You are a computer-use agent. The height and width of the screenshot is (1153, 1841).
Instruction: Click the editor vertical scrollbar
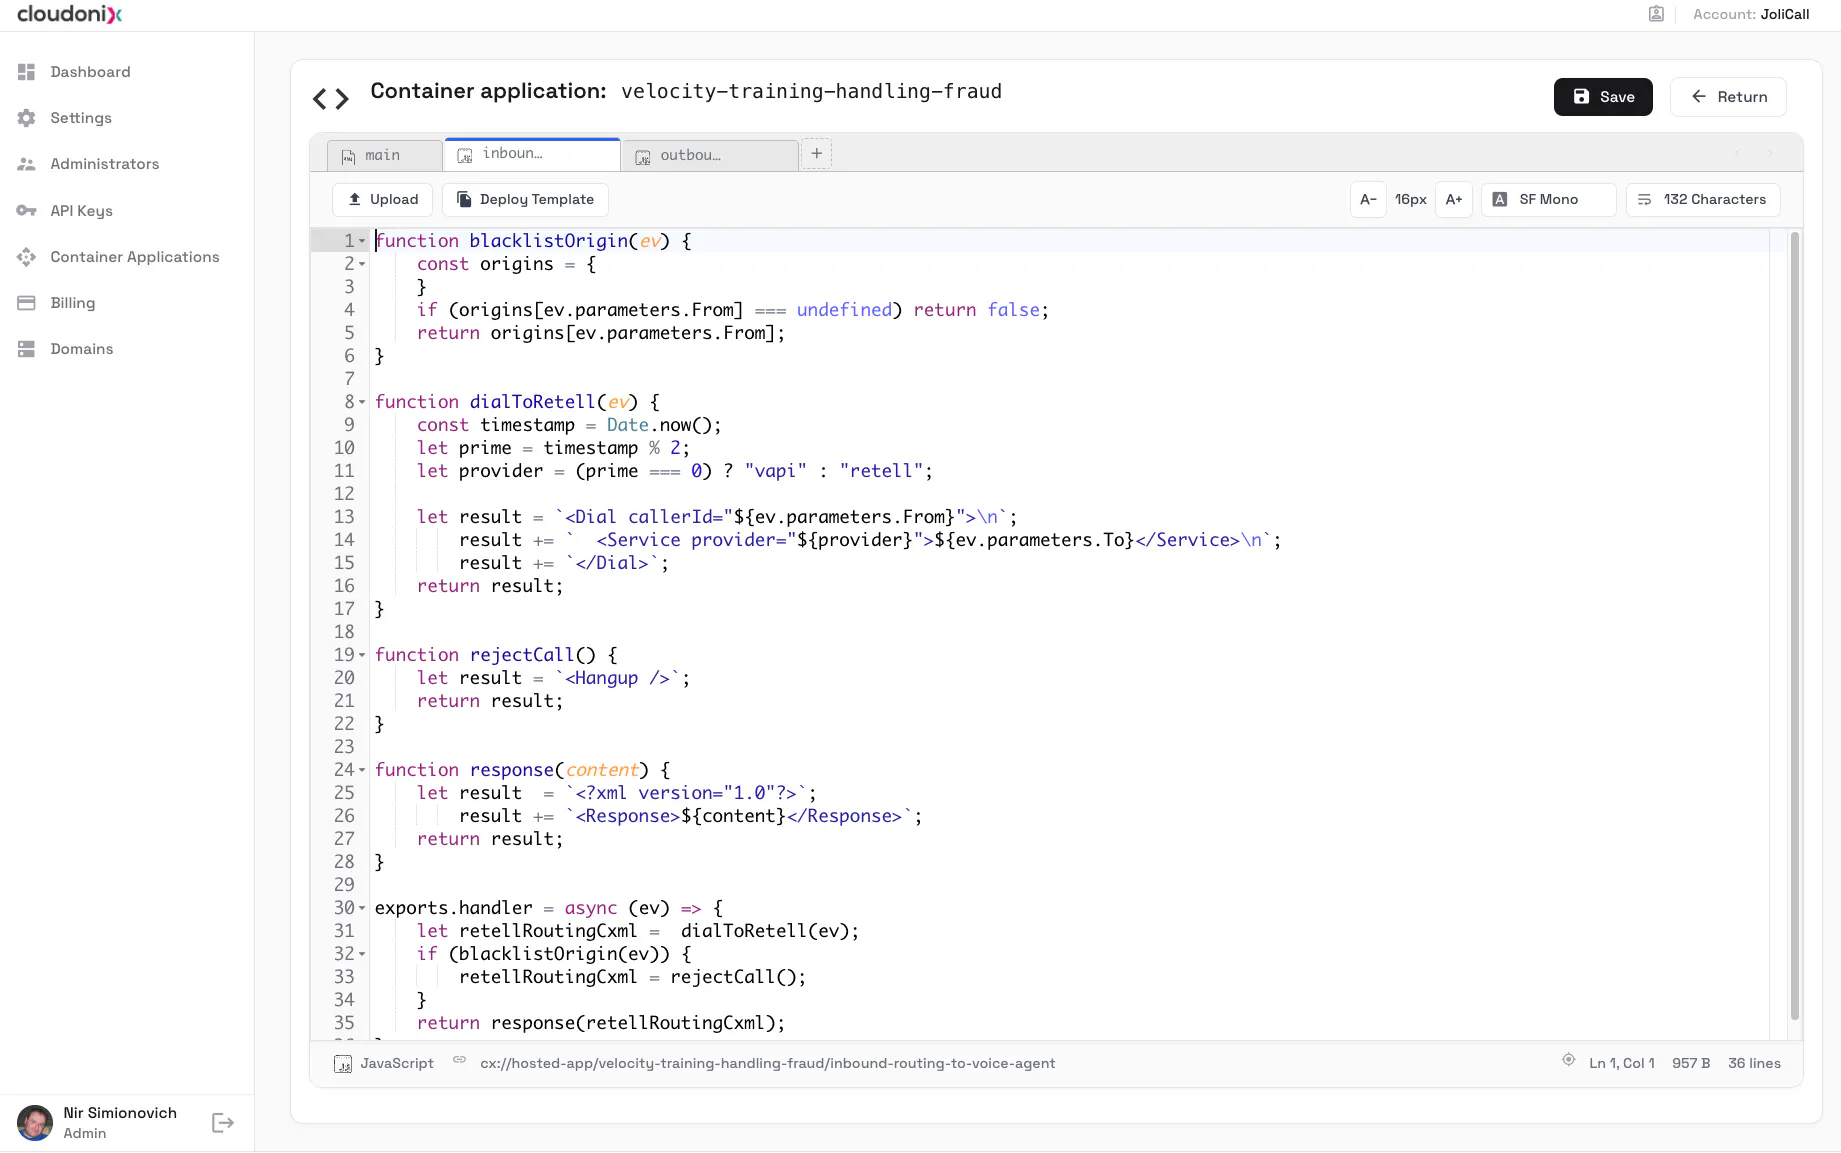[1794, 625]
